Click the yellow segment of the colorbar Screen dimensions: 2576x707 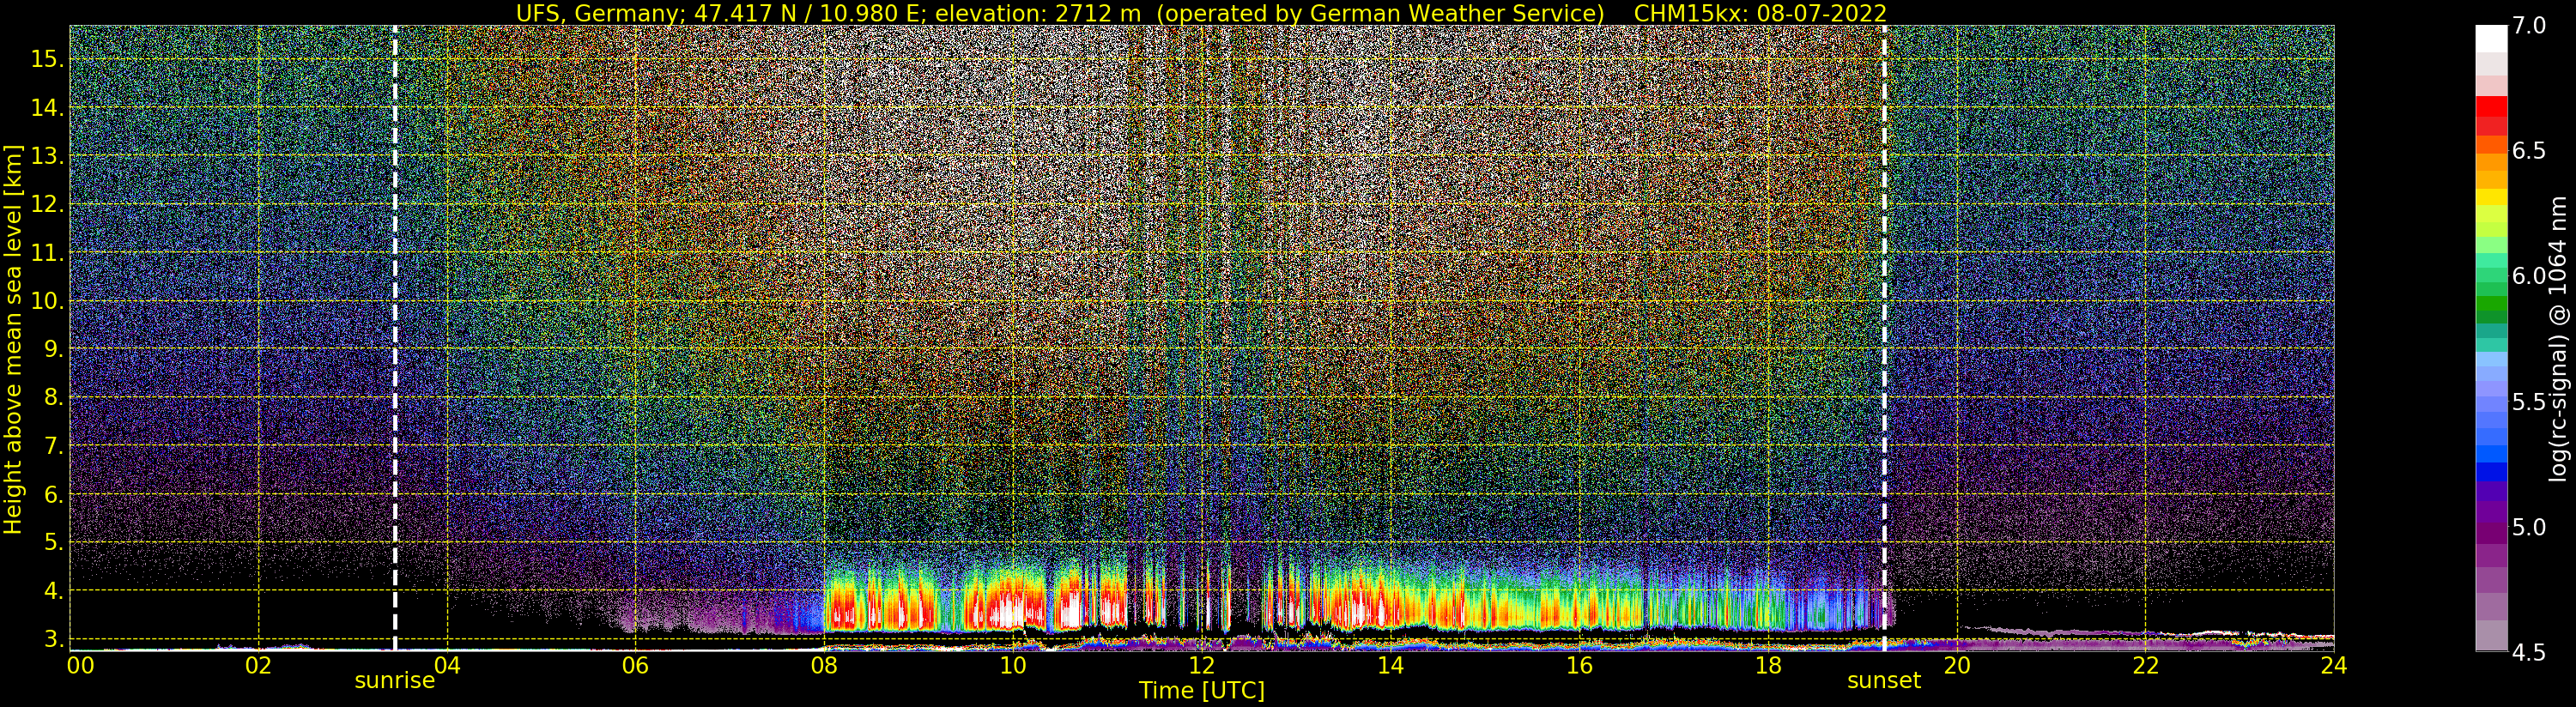[2491, 197]
